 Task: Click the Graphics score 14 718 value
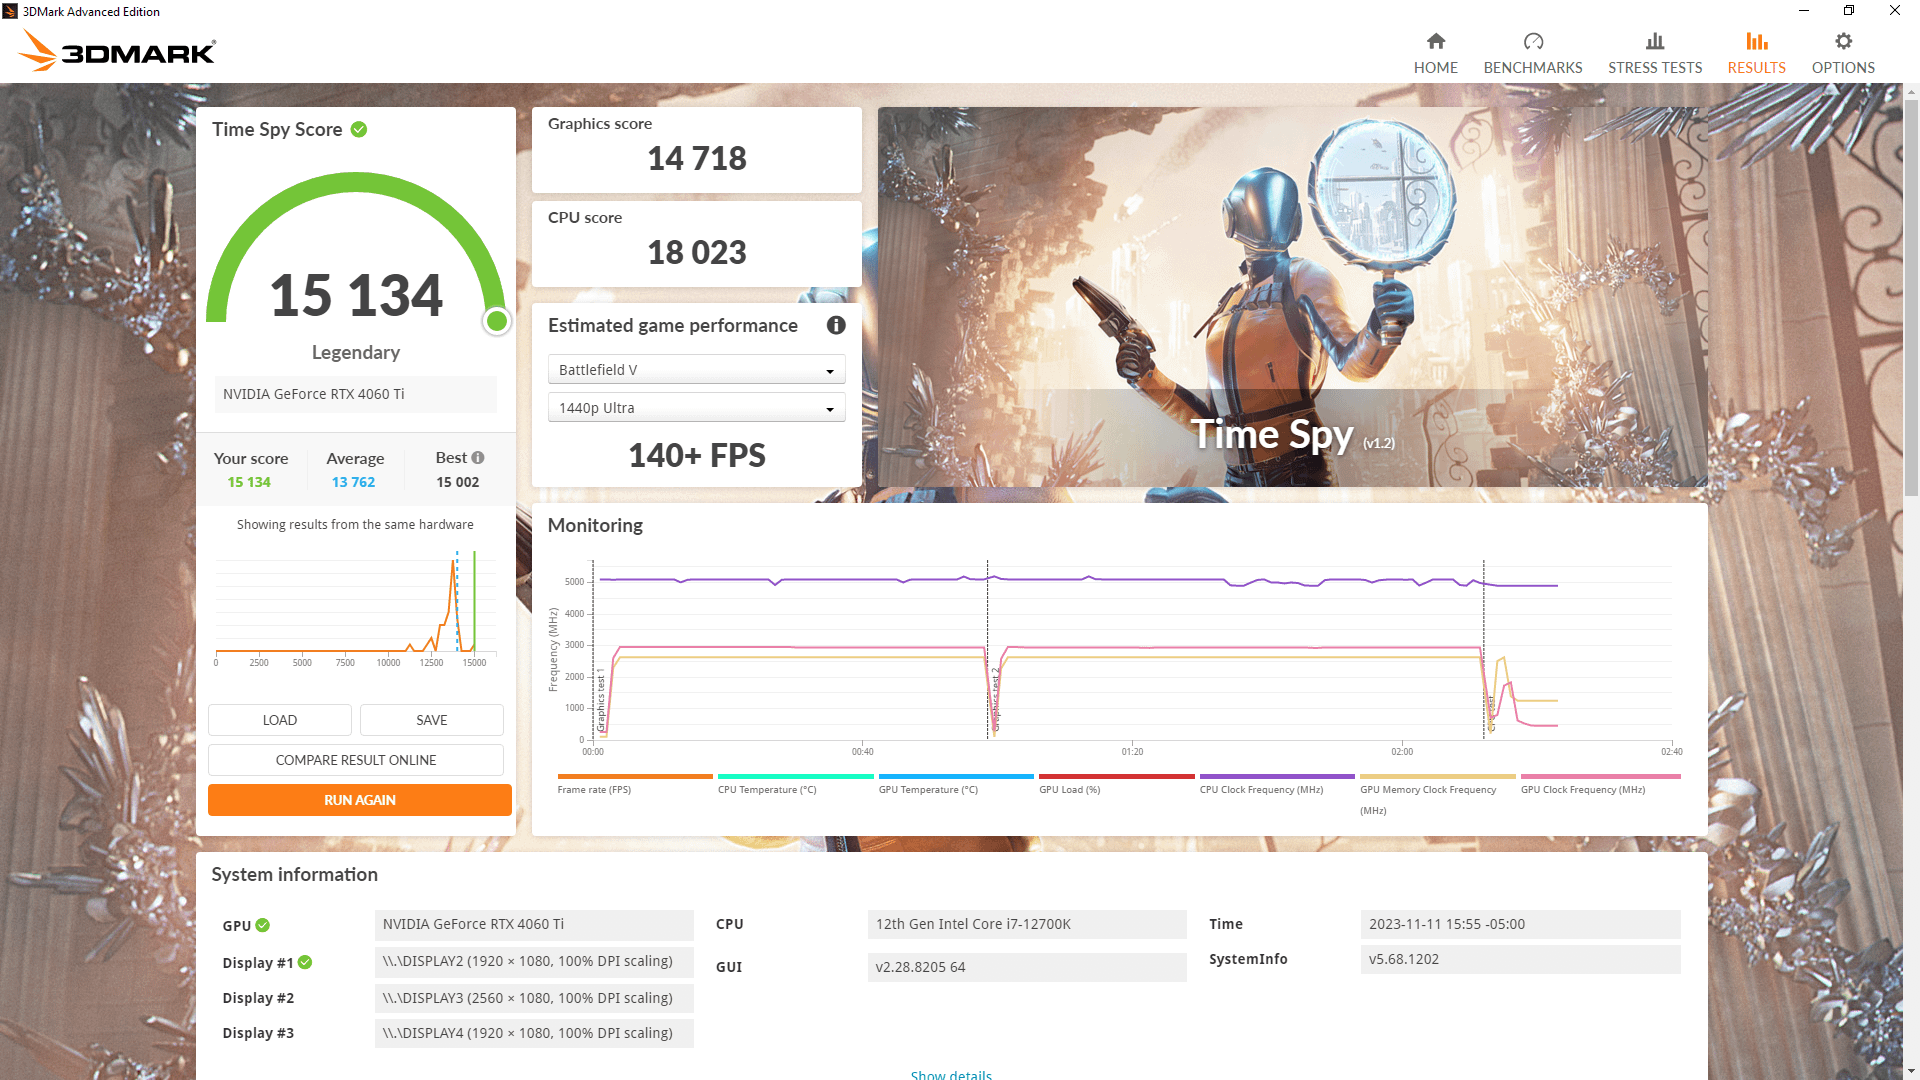point(697,159)
